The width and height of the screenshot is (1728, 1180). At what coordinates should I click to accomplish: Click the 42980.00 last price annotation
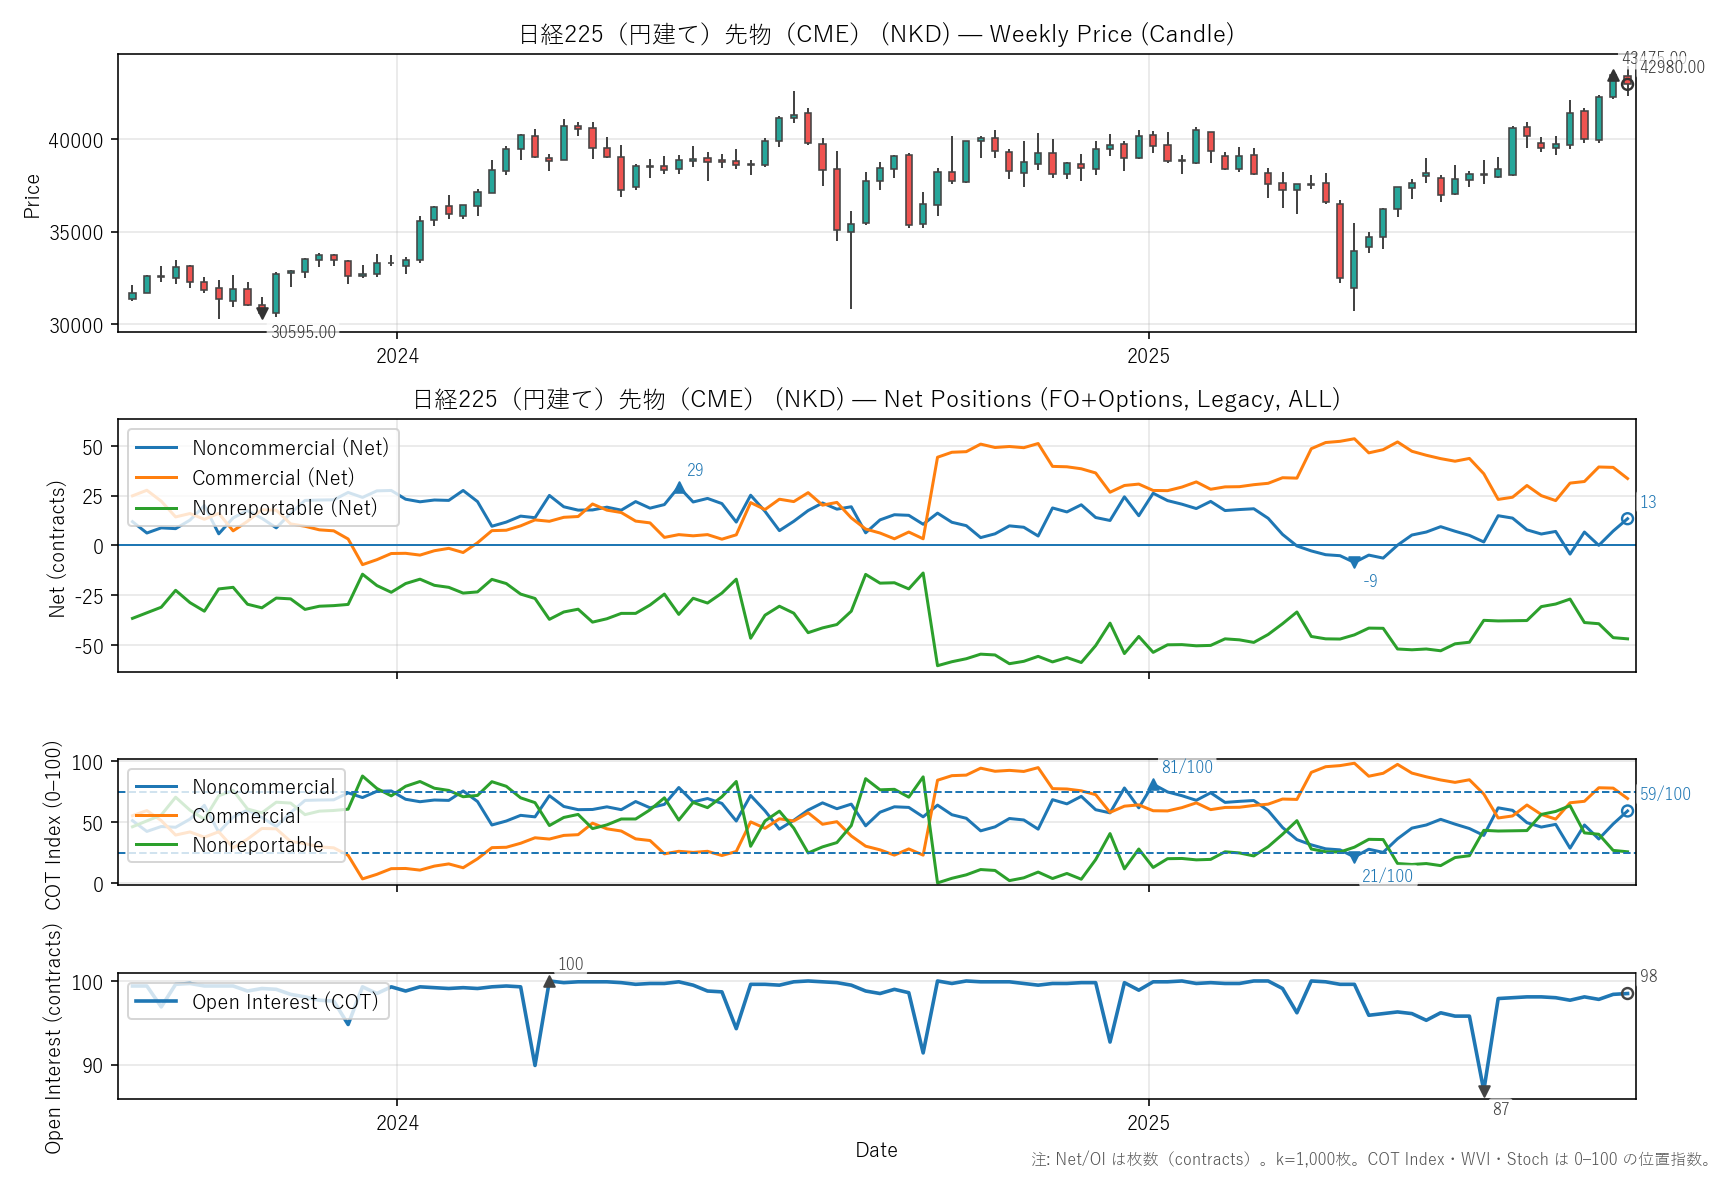click(x=1672, y=67)
